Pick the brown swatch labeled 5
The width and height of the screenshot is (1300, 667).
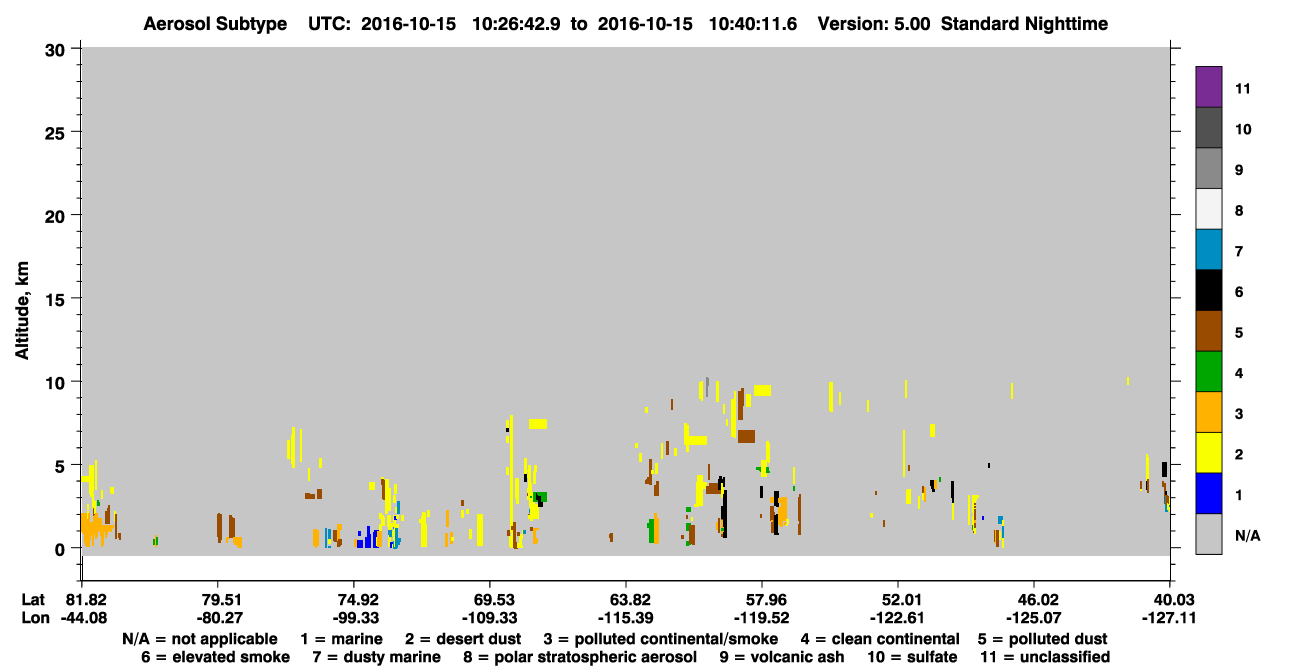coord(1209,331)
